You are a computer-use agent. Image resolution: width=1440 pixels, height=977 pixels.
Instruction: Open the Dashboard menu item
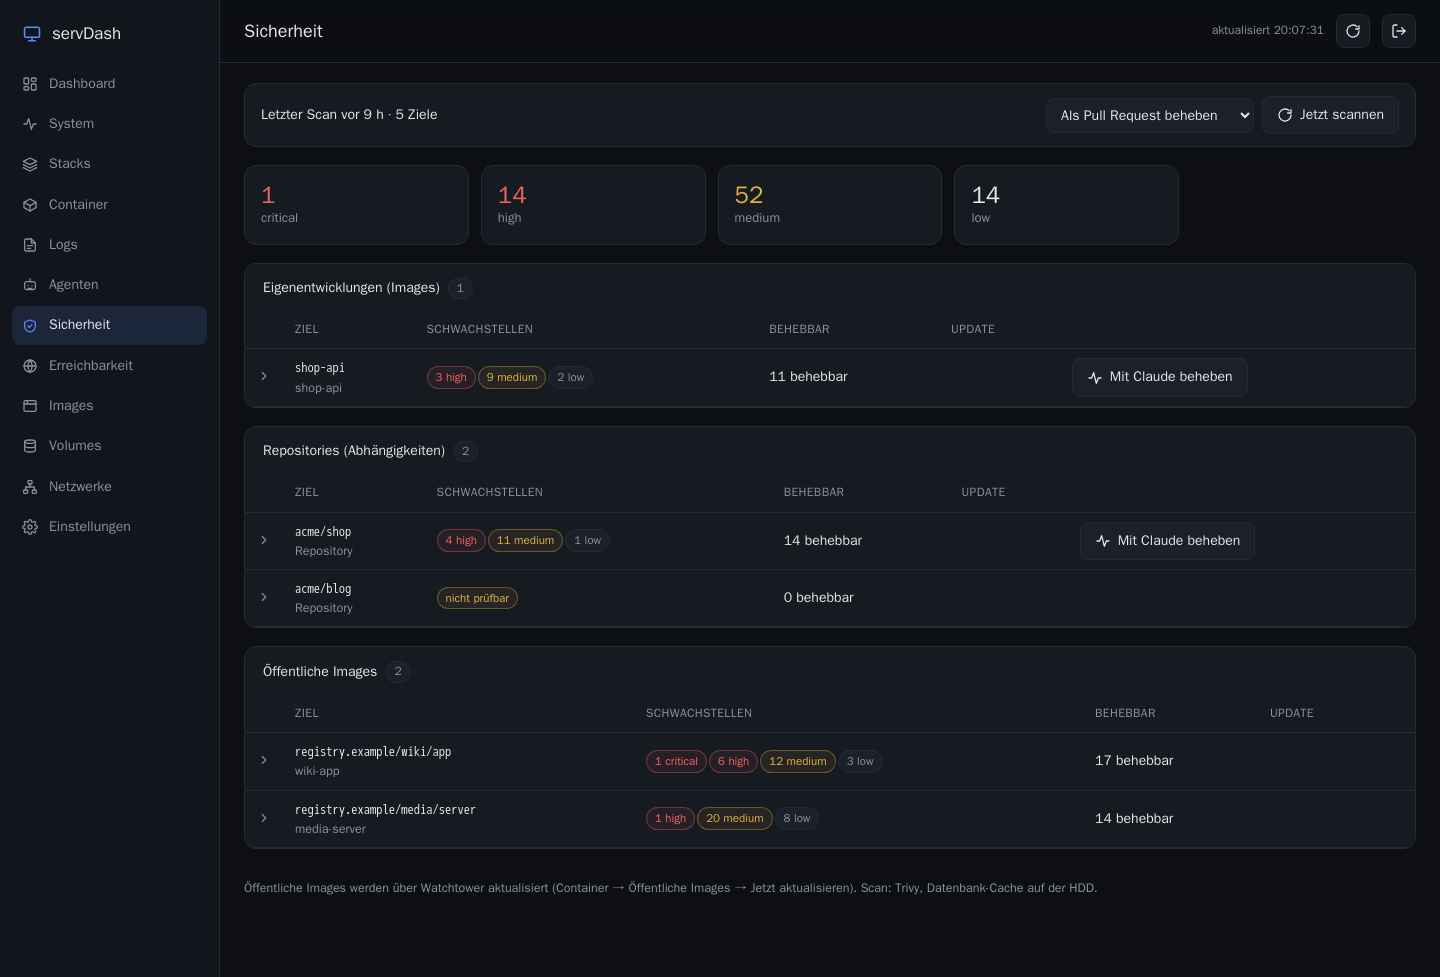click(x=109, y=84)
